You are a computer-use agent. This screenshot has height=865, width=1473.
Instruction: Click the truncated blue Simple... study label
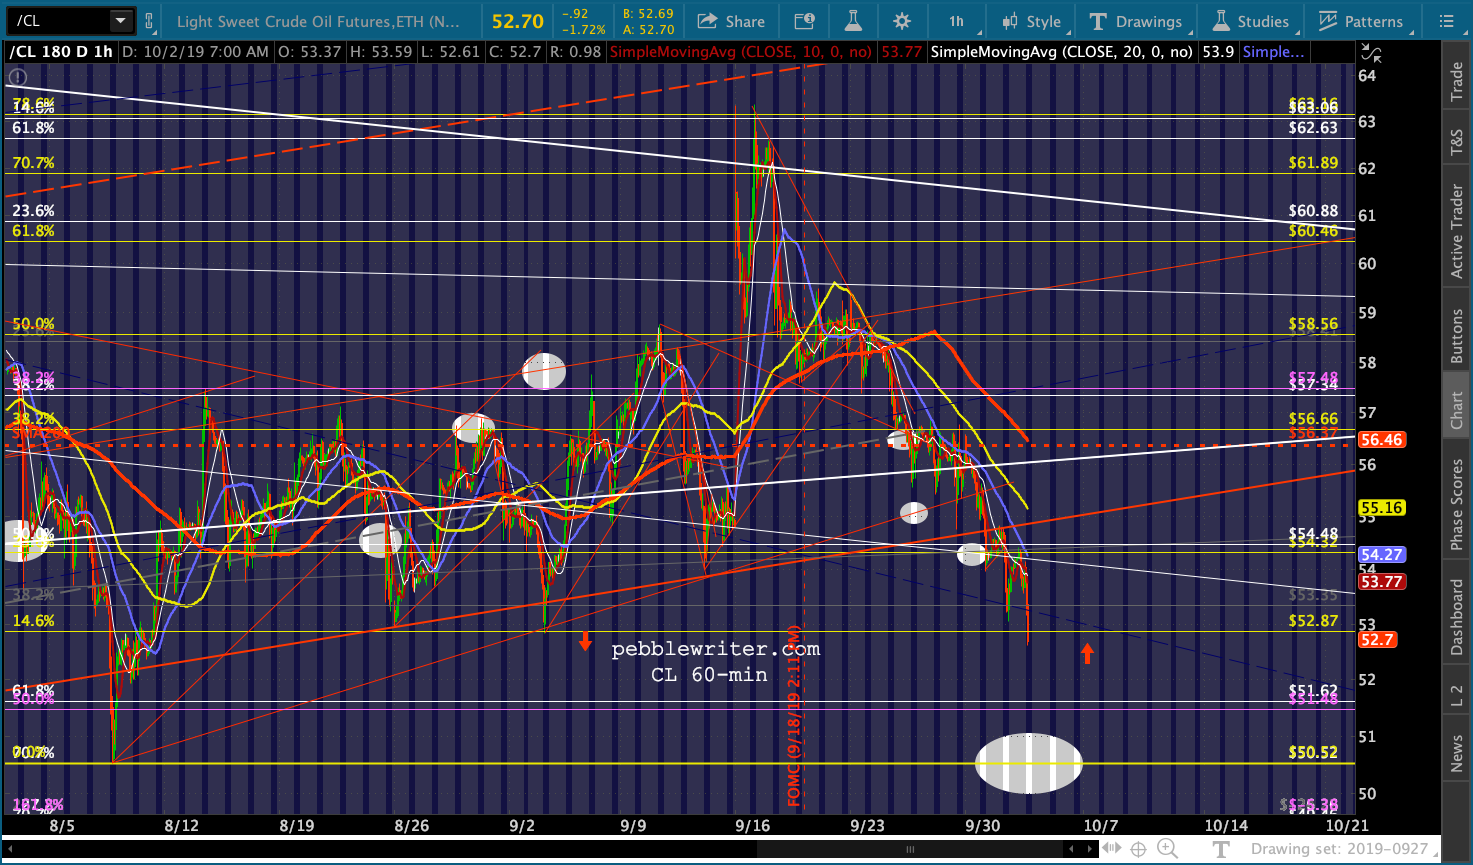click(1272, 52)
